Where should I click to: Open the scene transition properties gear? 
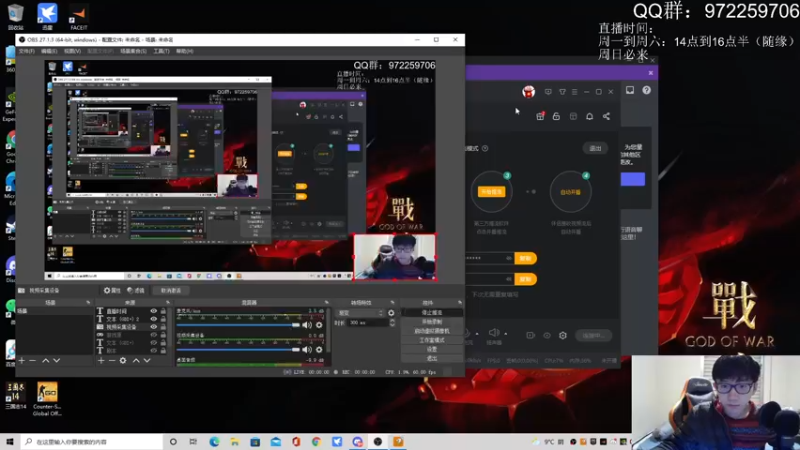click(x=391, y=313)
